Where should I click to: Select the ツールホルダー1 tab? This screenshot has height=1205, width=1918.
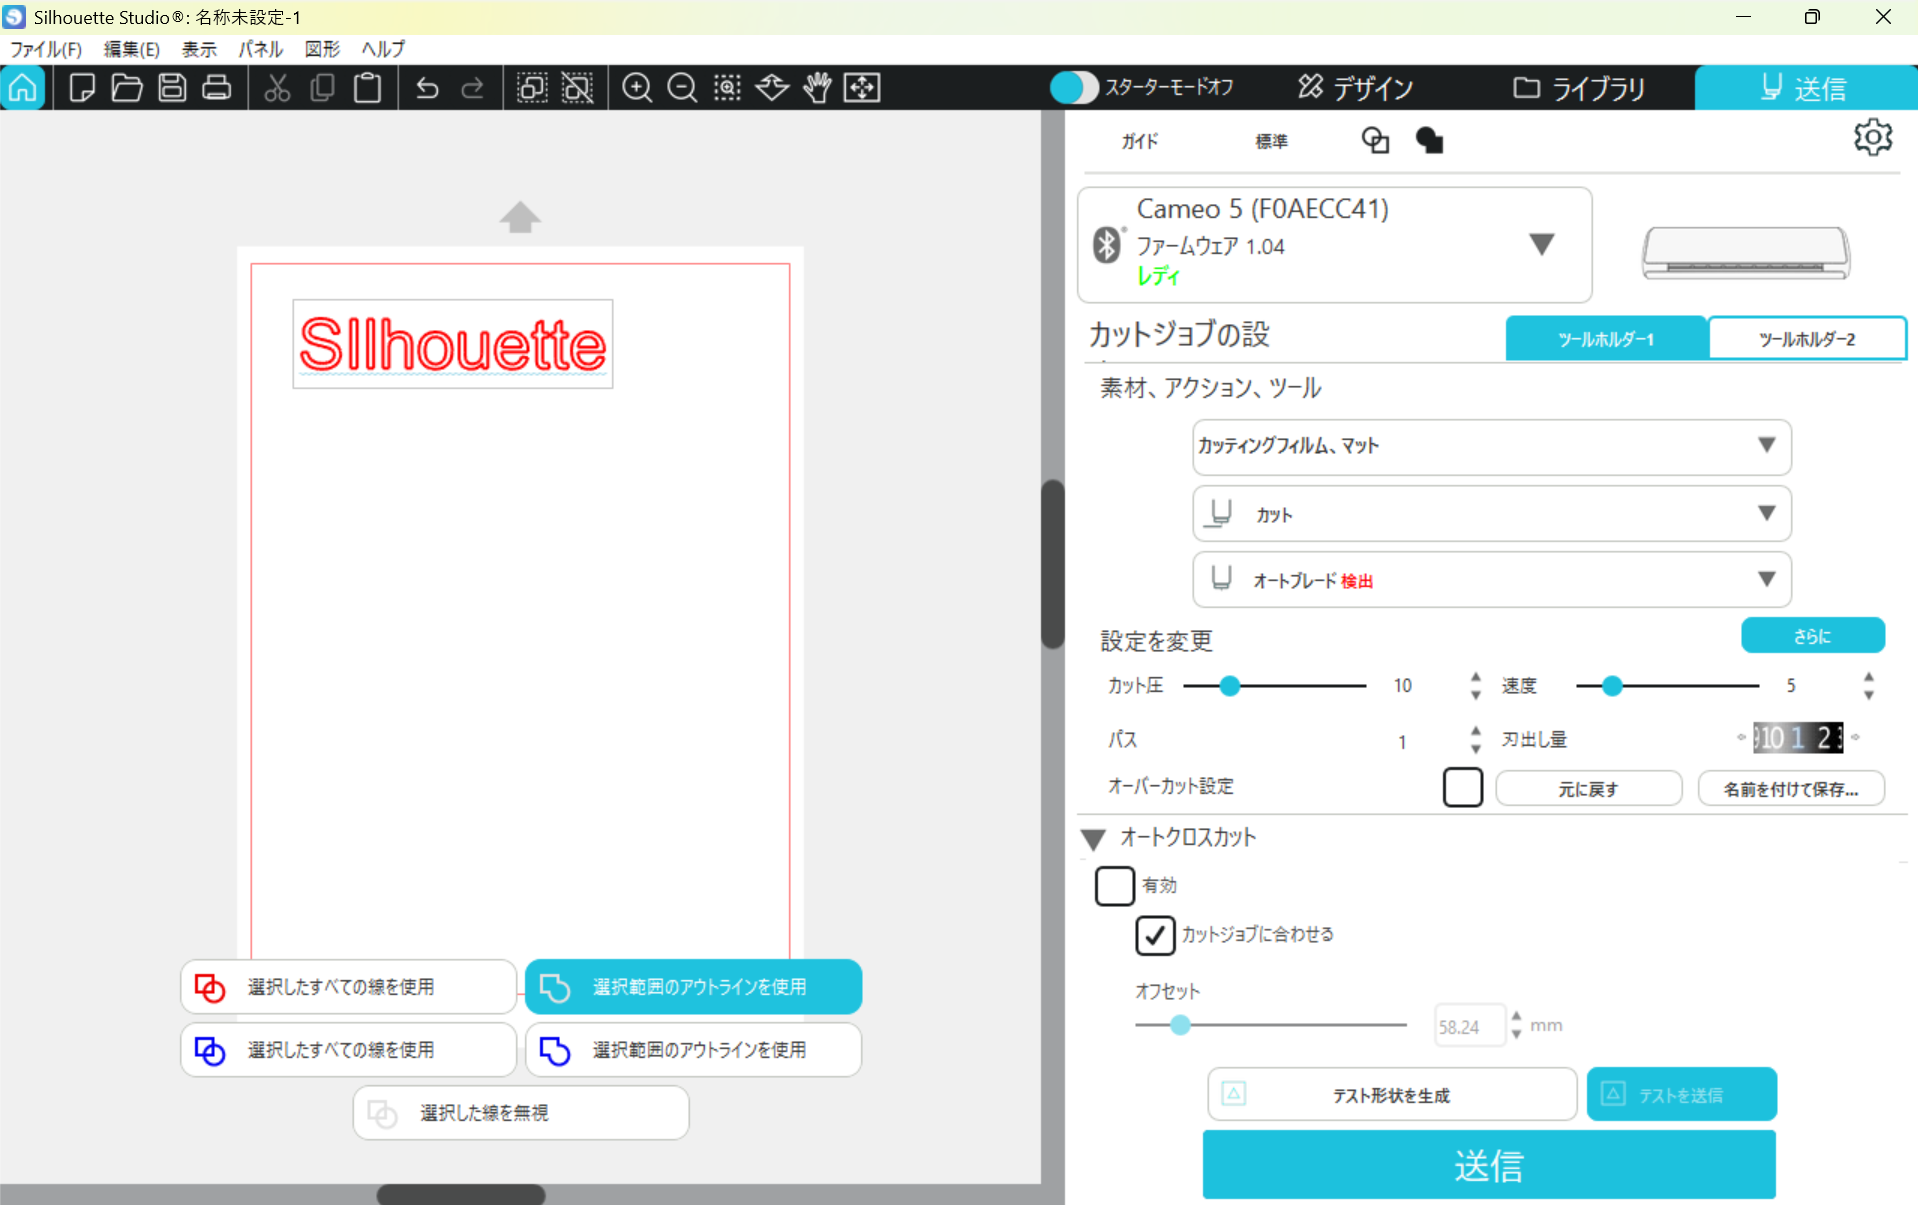1606,339
